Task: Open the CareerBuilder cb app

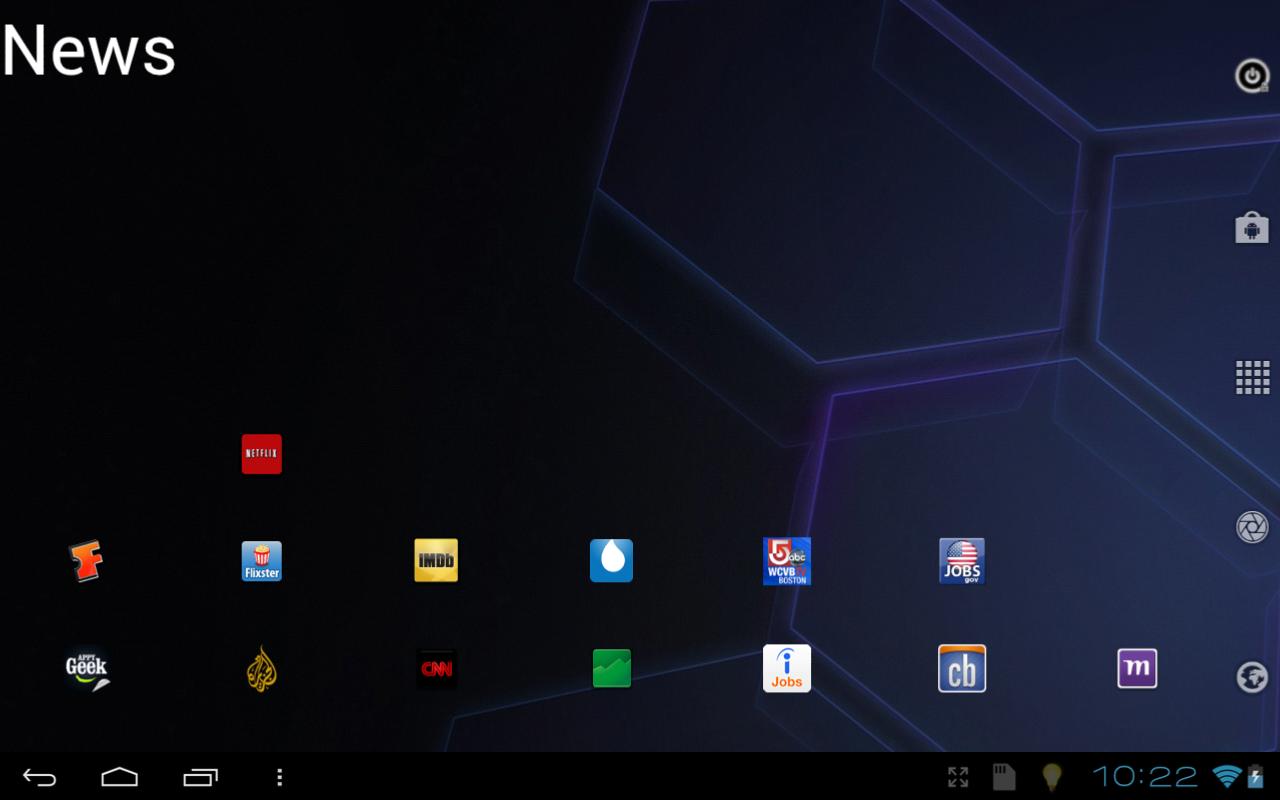Action: click(962, 669)
